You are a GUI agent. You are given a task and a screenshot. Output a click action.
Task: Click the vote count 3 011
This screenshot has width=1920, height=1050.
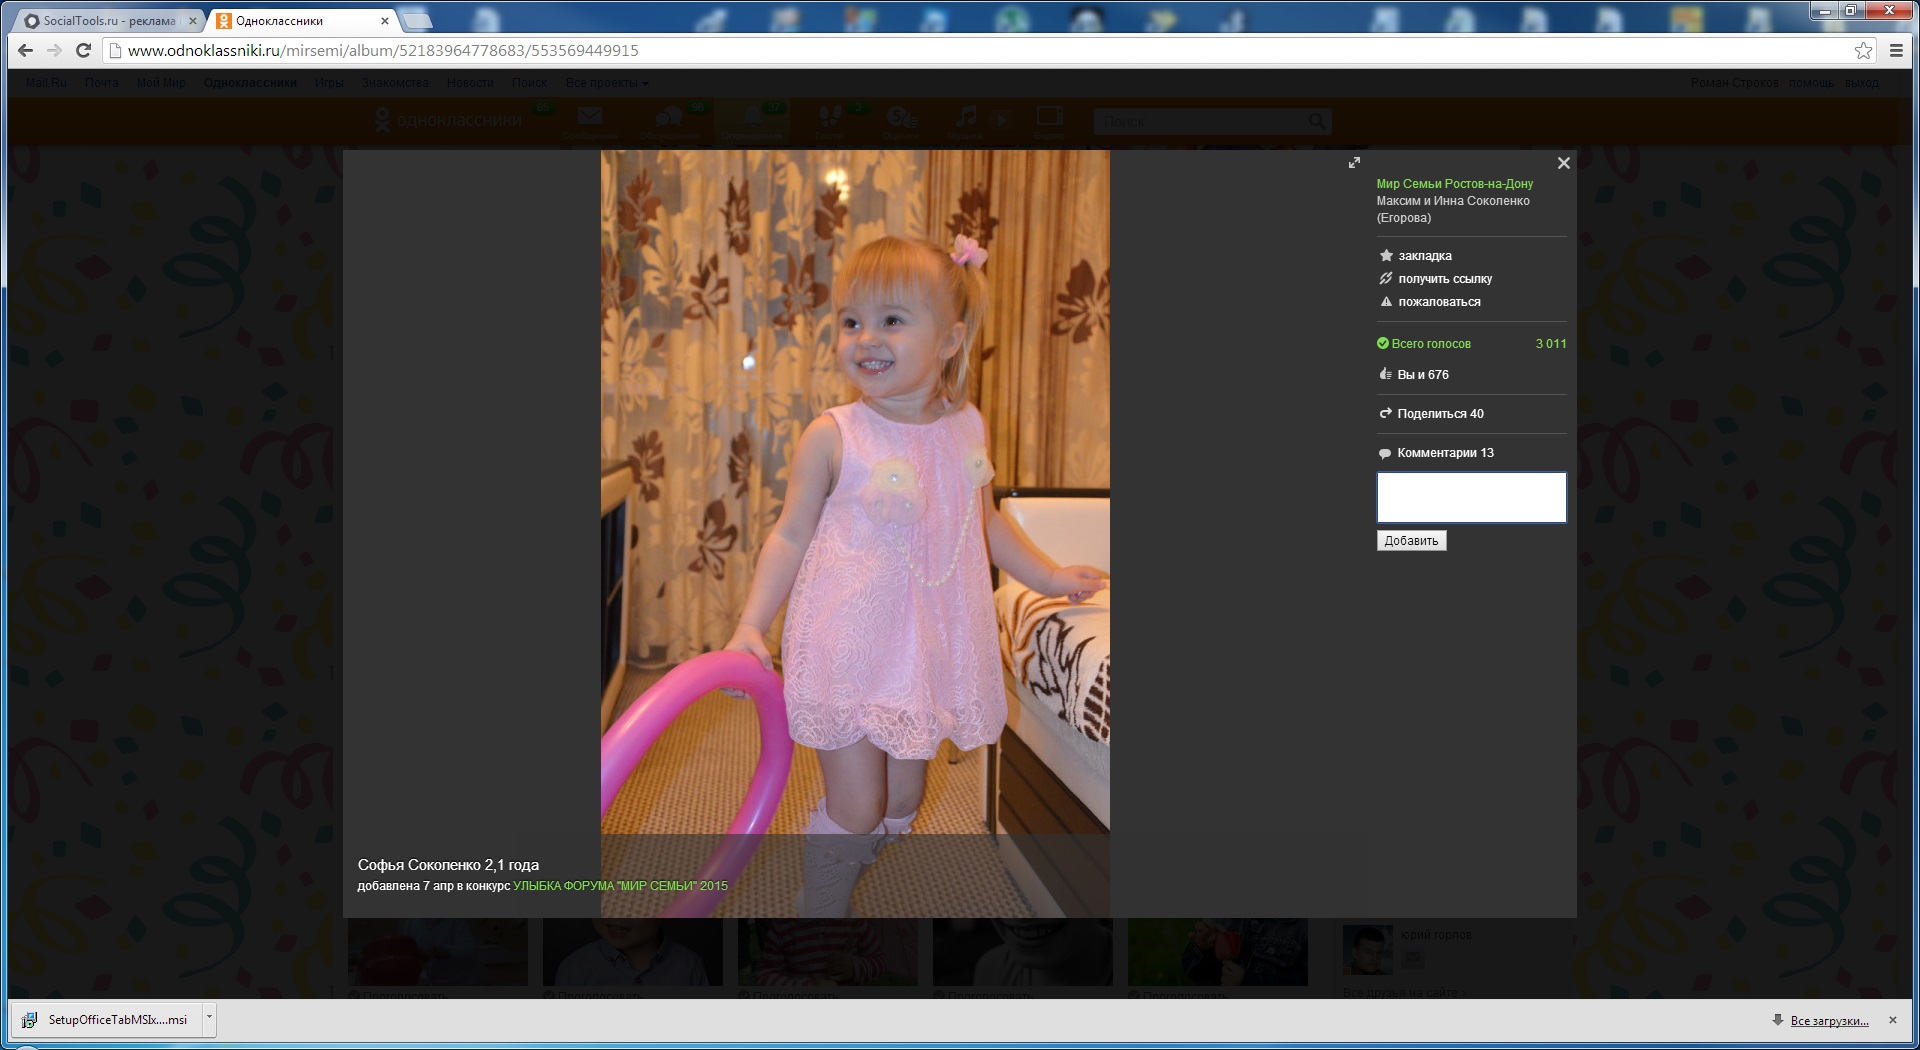click(1551, 344)
